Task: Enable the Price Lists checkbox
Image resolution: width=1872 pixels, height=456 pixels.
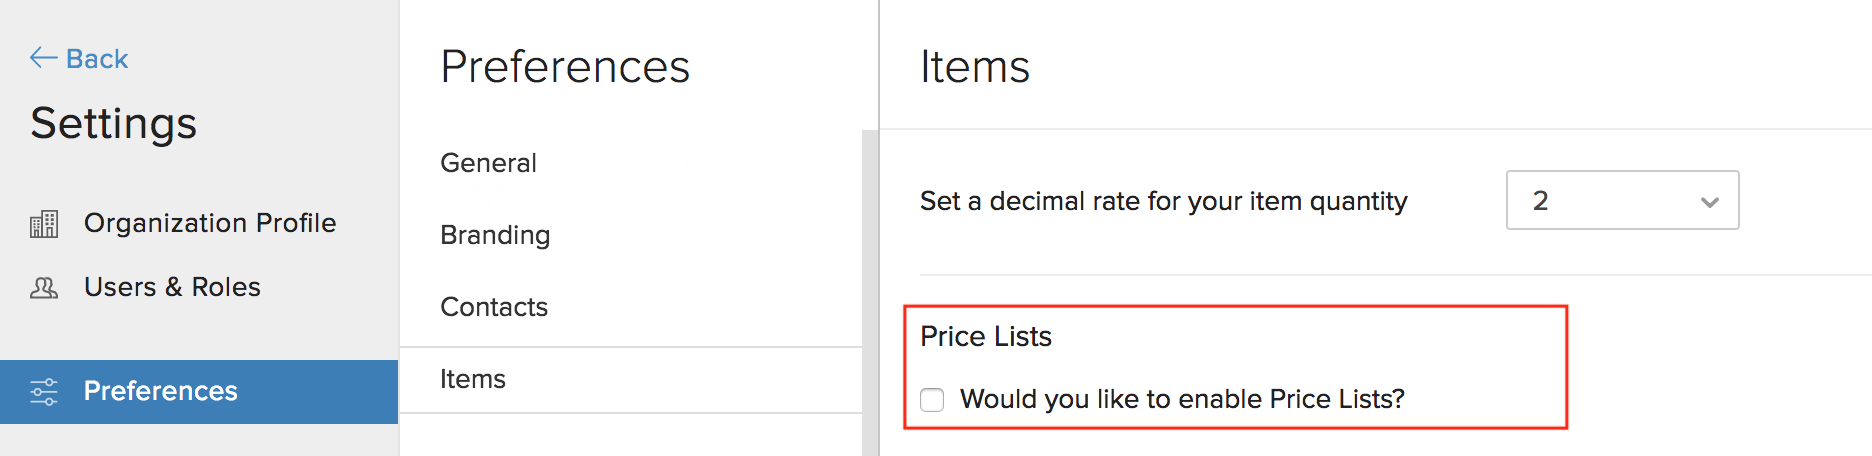Action: tap(932, 400)
